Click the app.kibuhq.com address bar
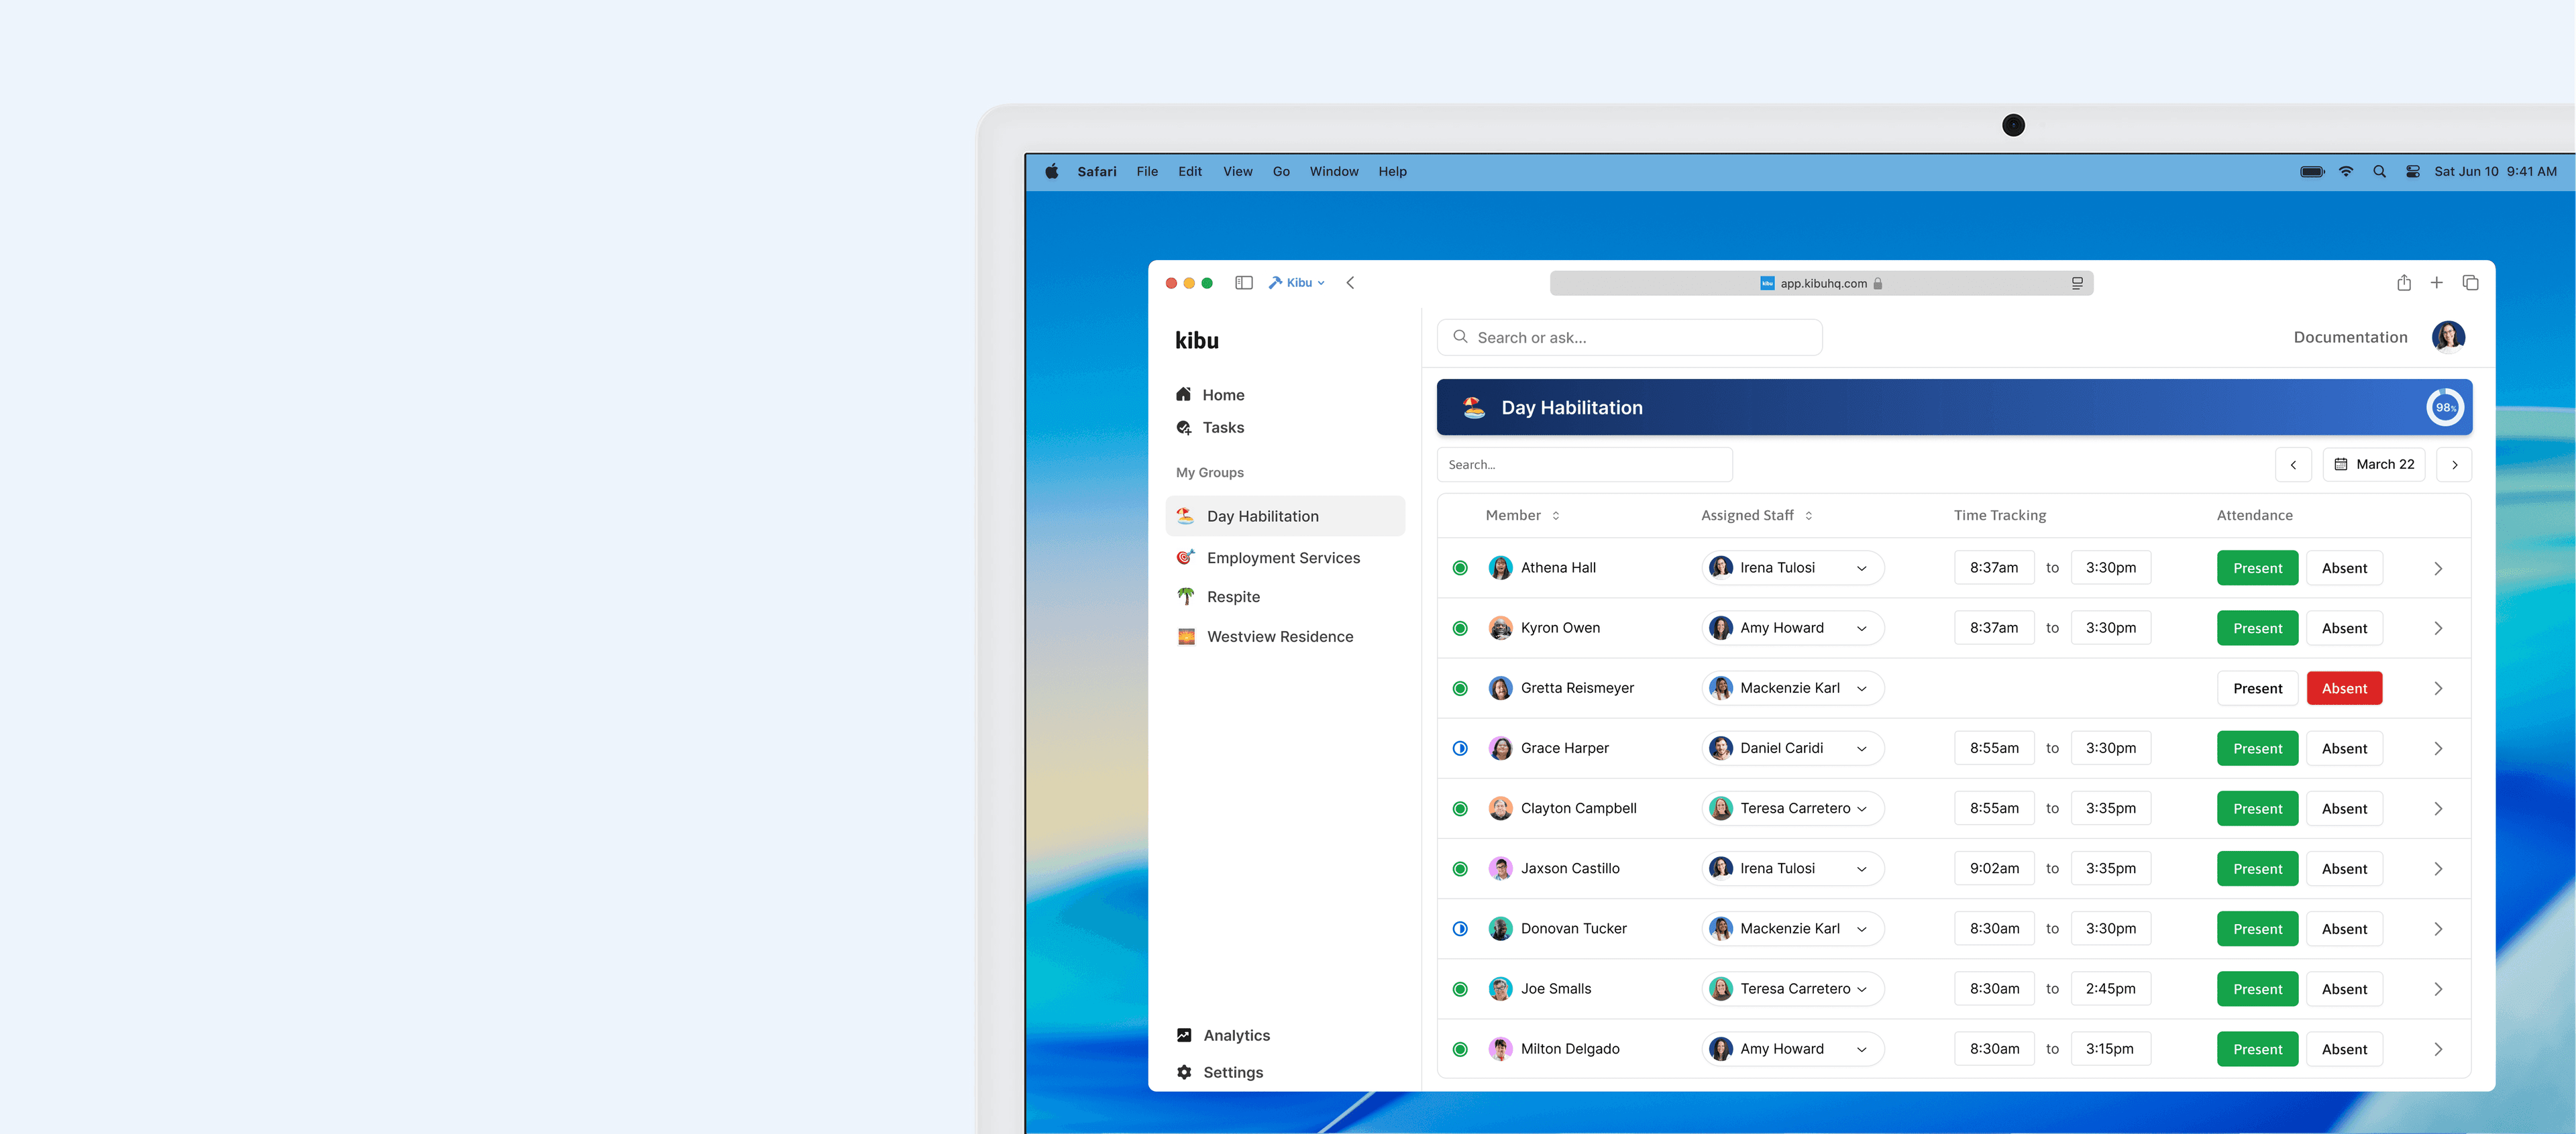Screen dimensions: 2576x1134 (x=1821, y=283)
